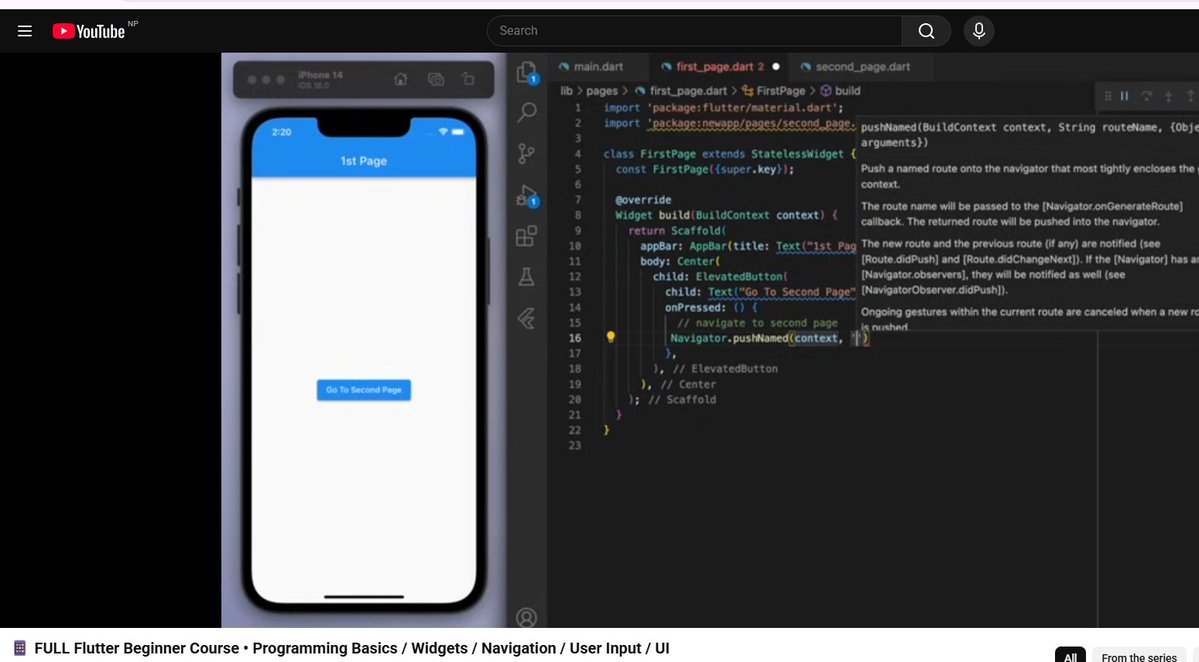This screenshot has height=662, width=1199.
Task: Go to YouTube home via the logo
Action: tap(89, 31)
